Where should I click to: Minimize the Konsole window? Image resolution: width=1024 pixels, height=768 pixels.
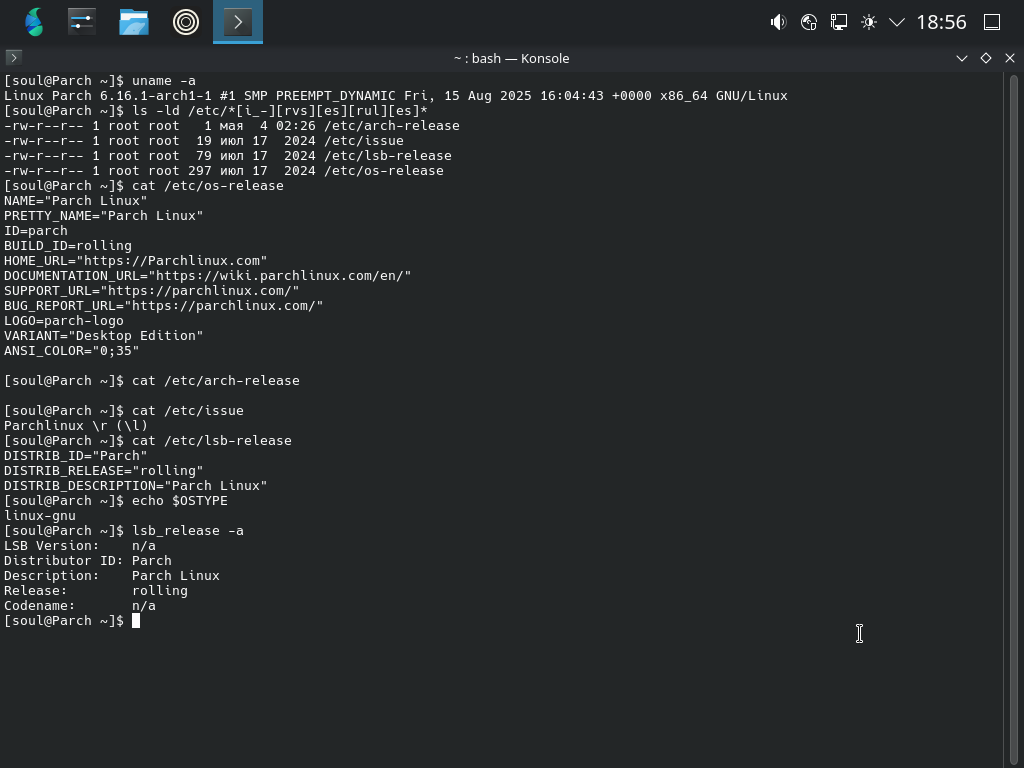[x=962, y=58]
